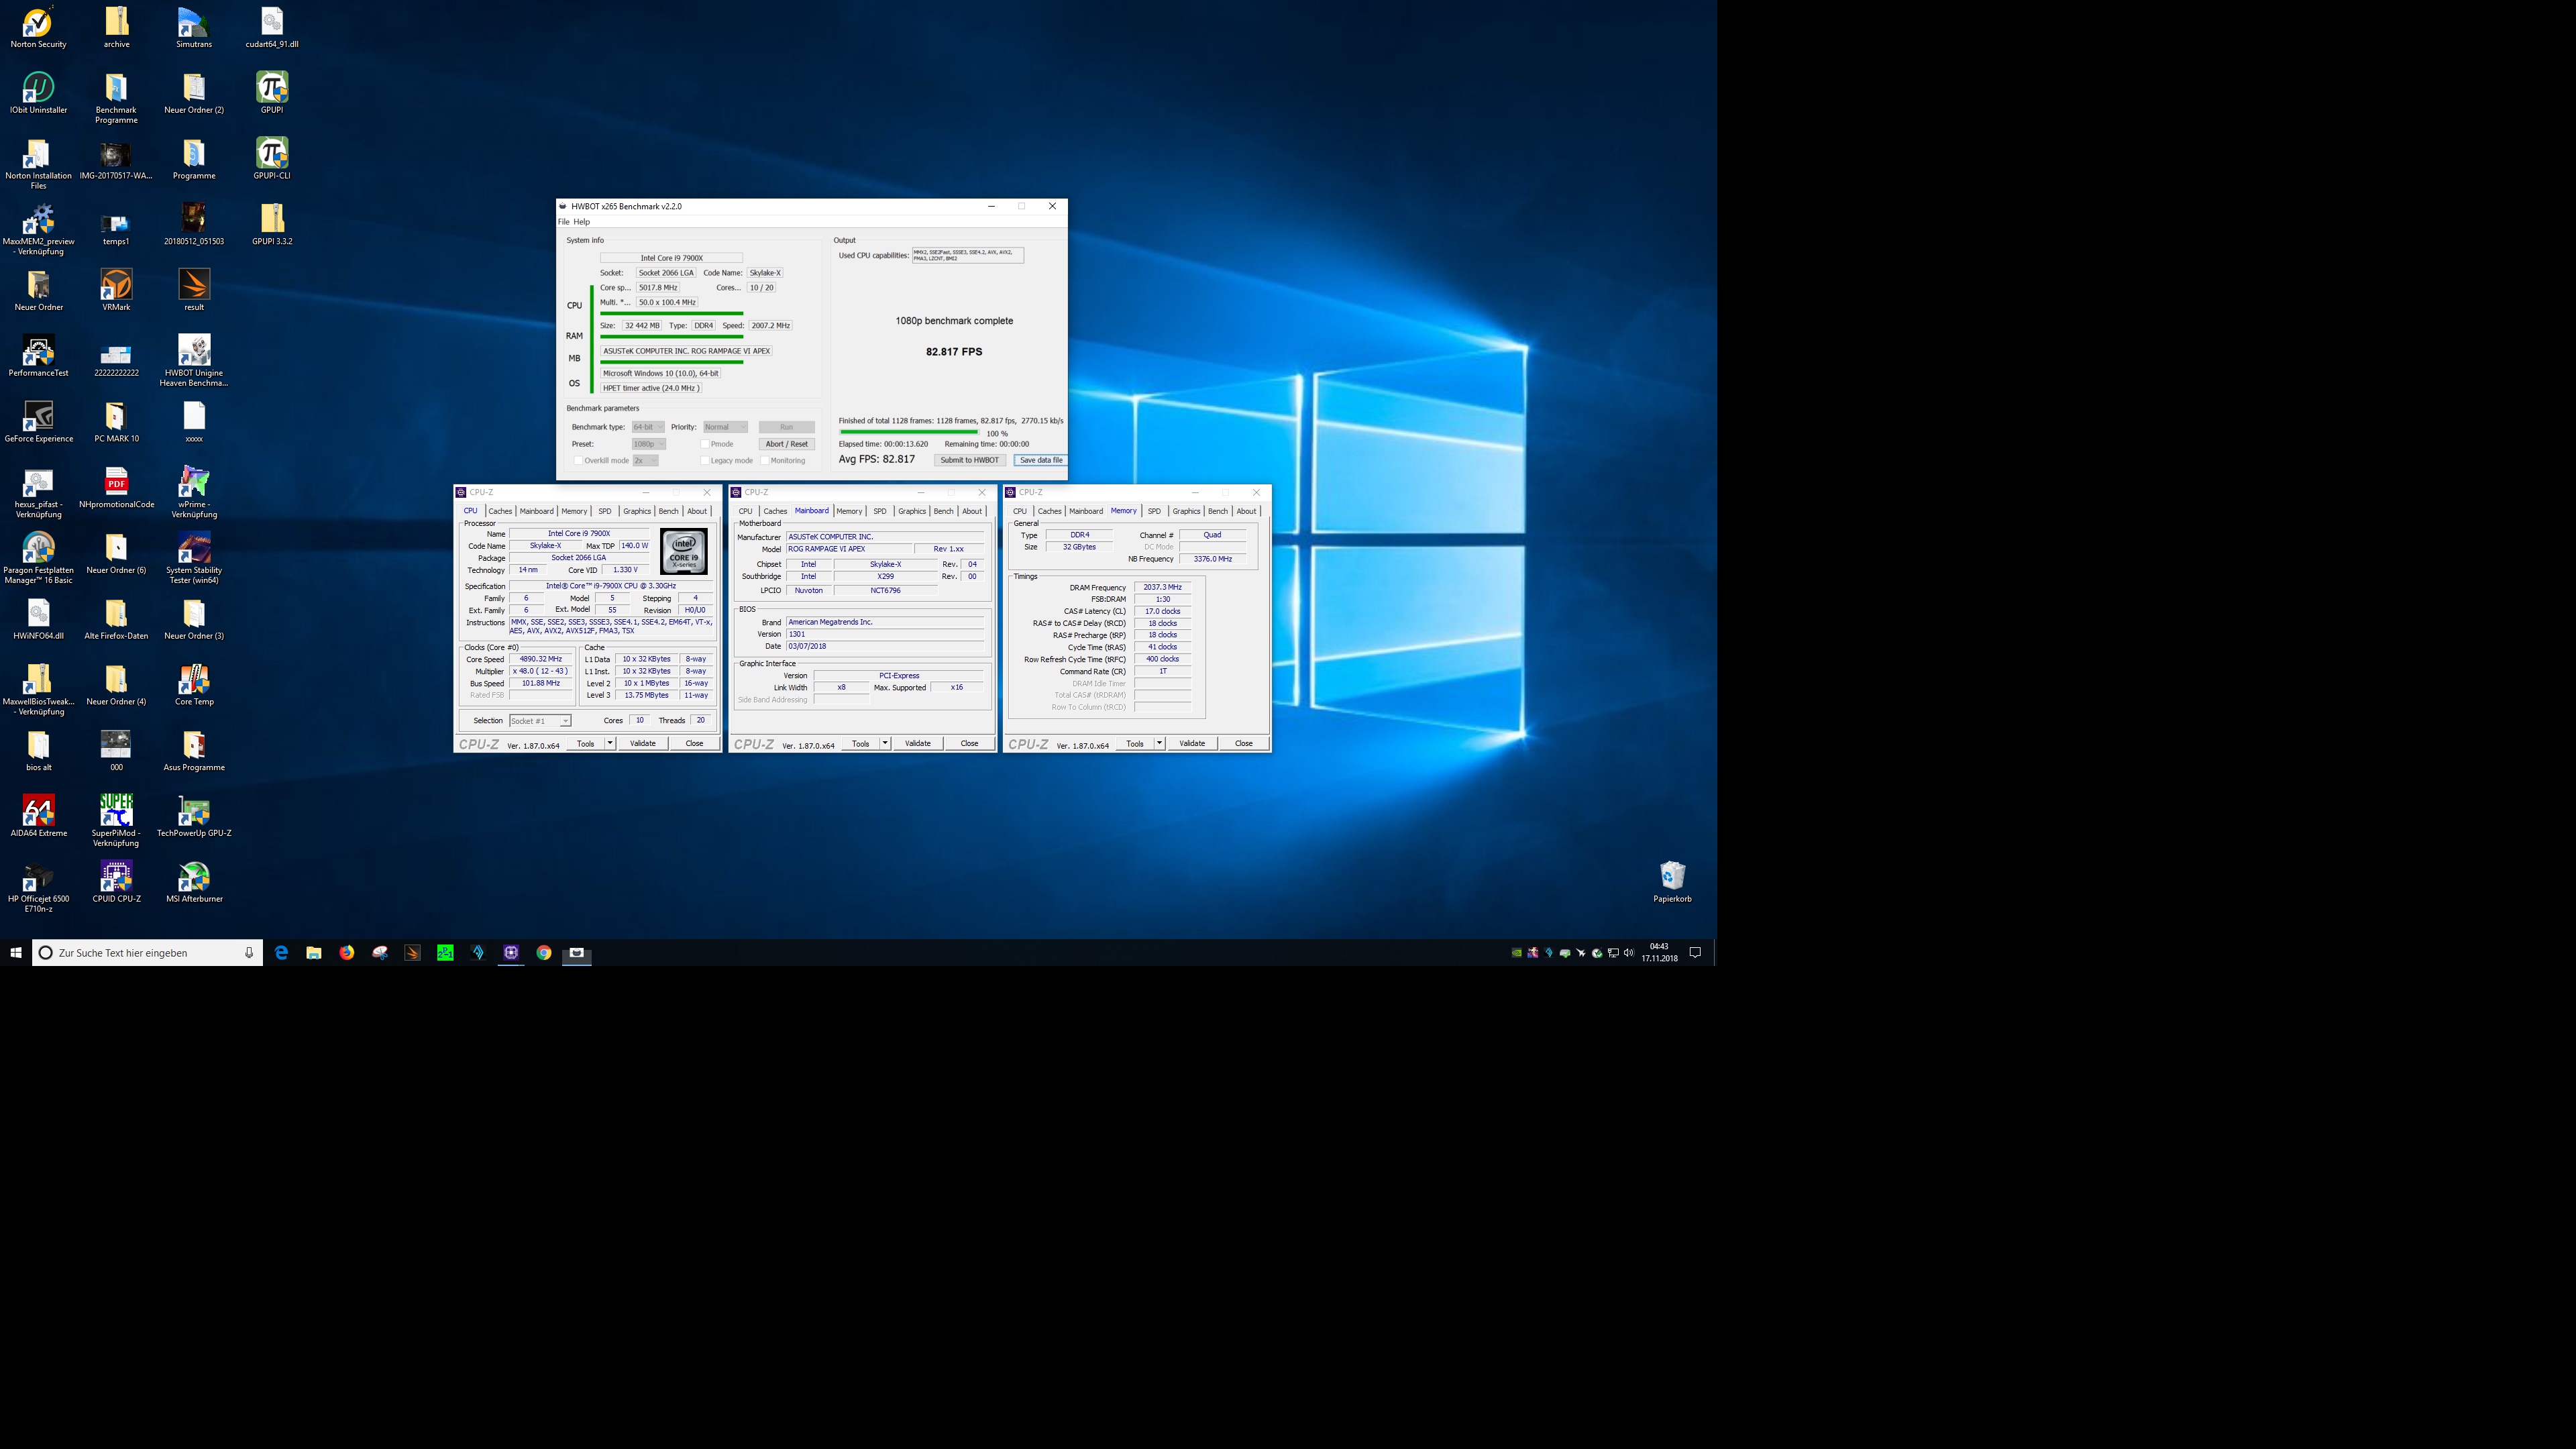Click the Intel Core i9 logo in CPU-Z
The image size is (2576, 1449).
point(684,552)
